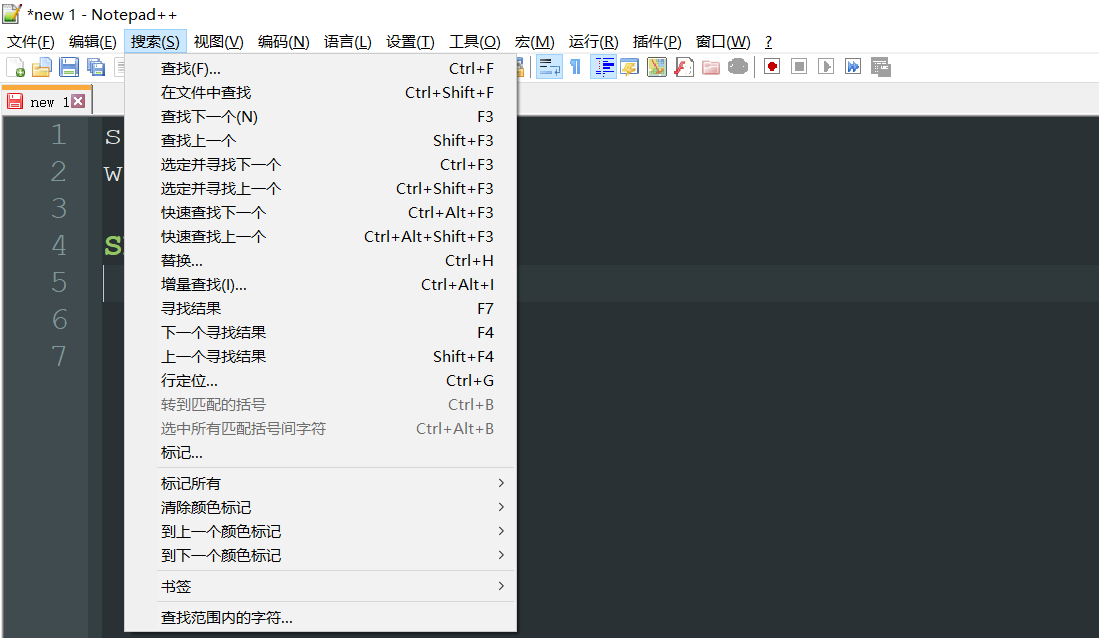
Task: Select 下一个寻找结果 menu entry
Action: [x=320, y=332]
